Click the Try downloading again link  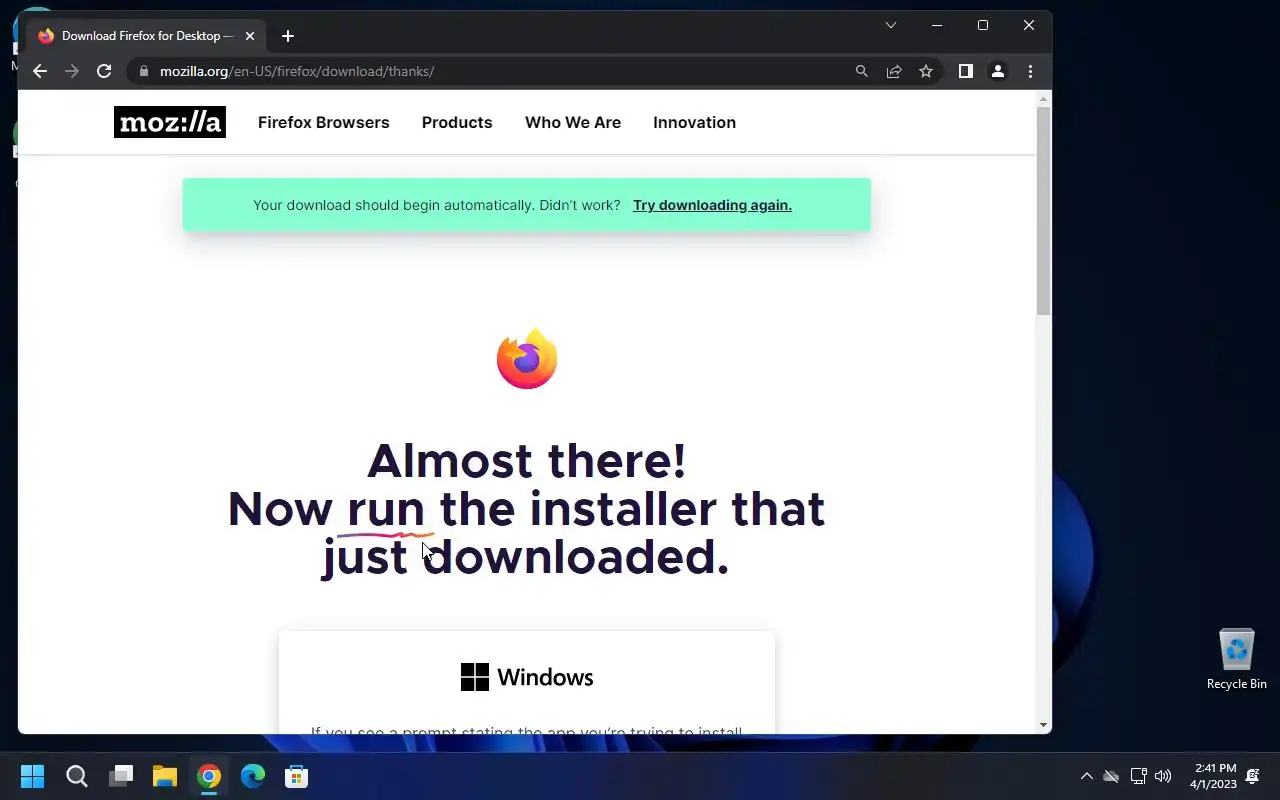pyautogui.click(x=712, y=205)
